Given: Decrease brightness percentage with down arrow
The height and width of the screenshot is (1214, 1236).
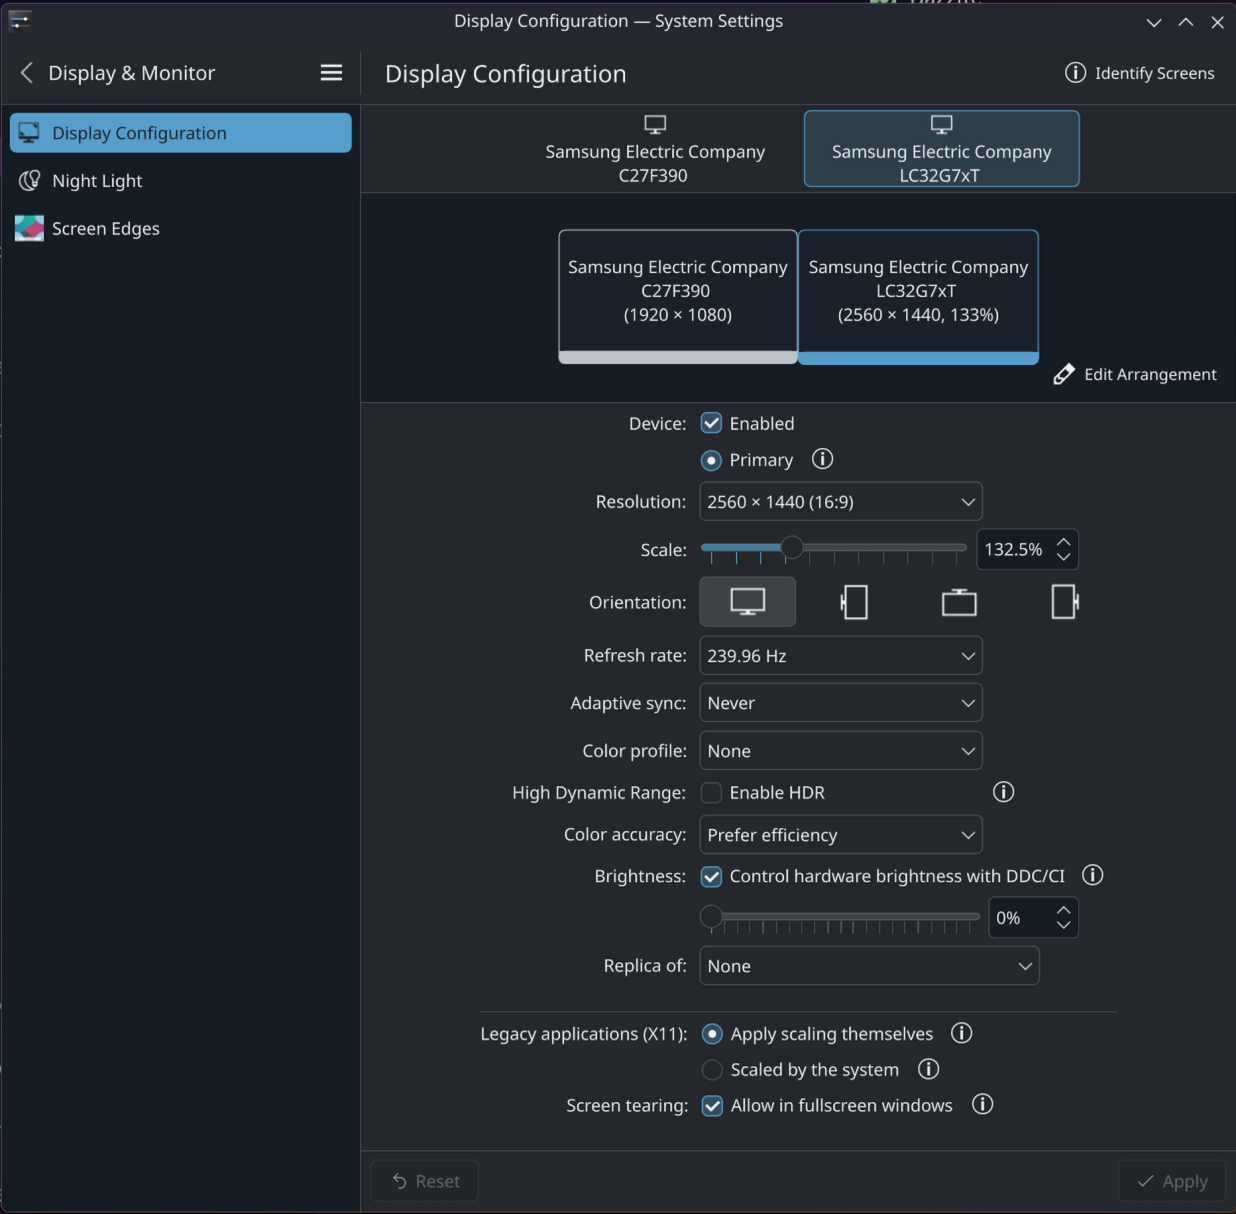Looking at the screenshot, I should [x=1064, y=925].
